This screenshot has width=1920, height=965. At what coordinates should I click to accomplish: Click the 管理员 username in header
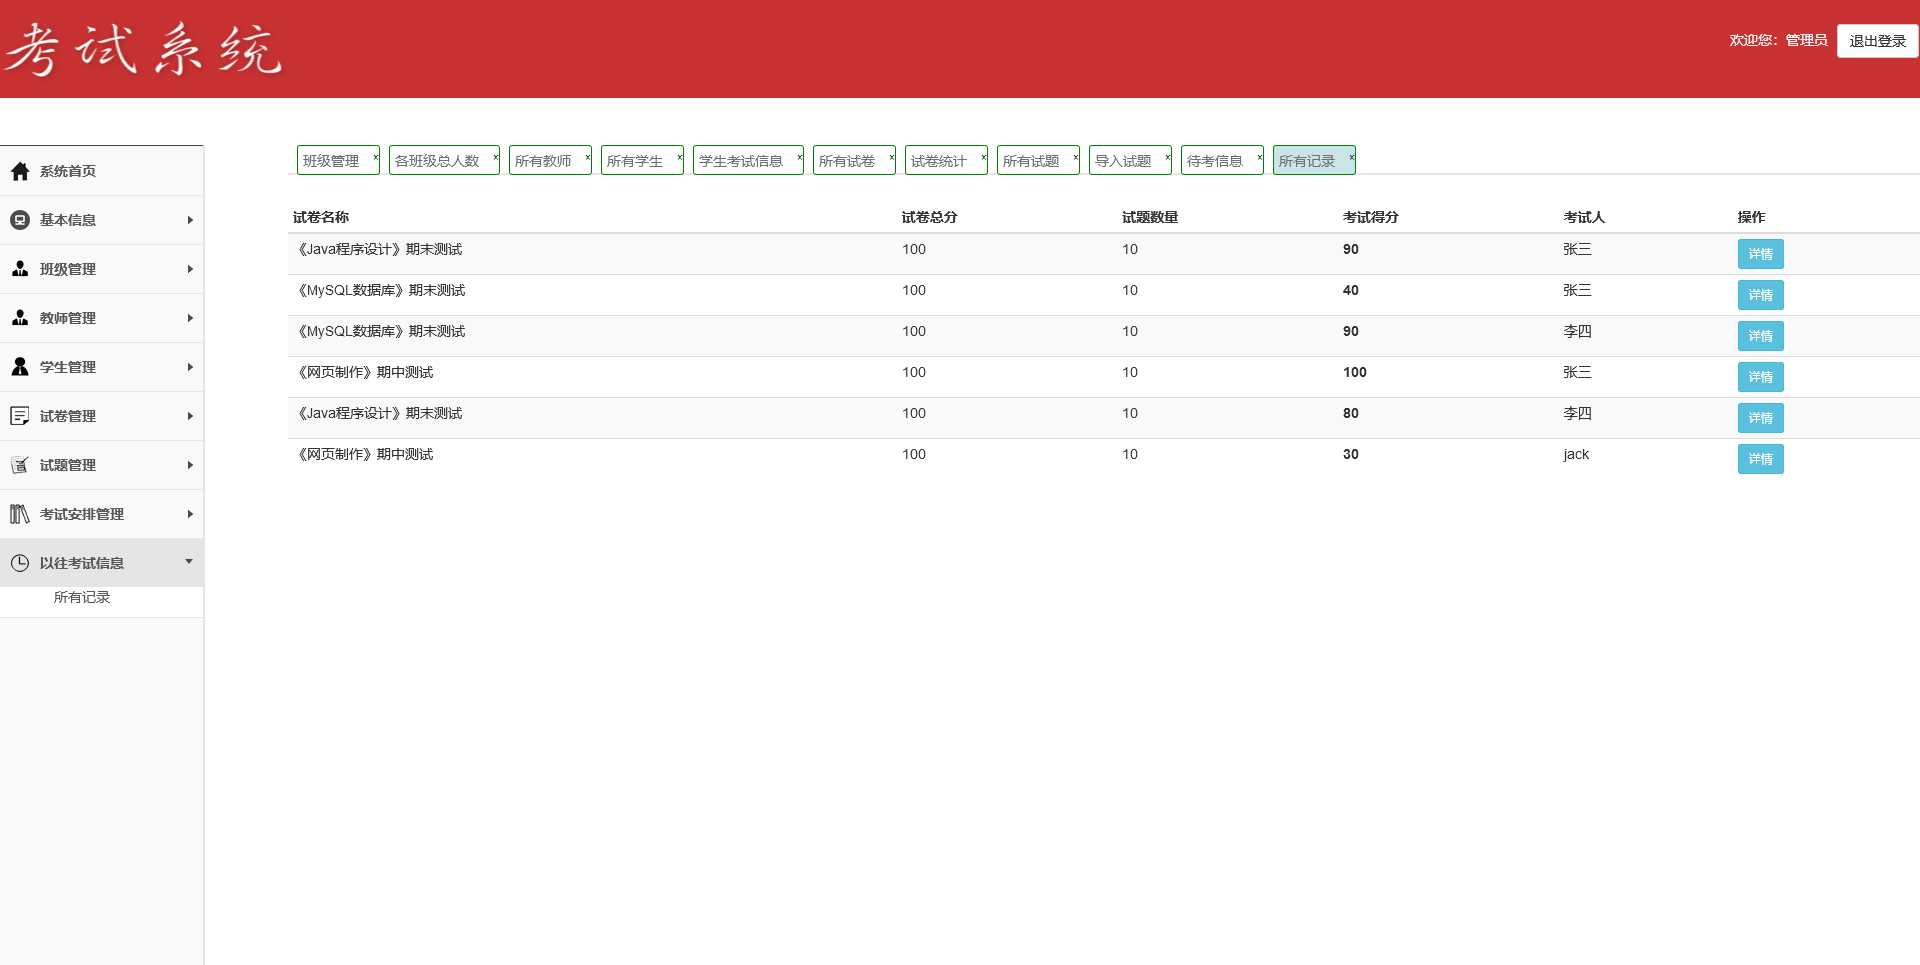pos(1806,40)
